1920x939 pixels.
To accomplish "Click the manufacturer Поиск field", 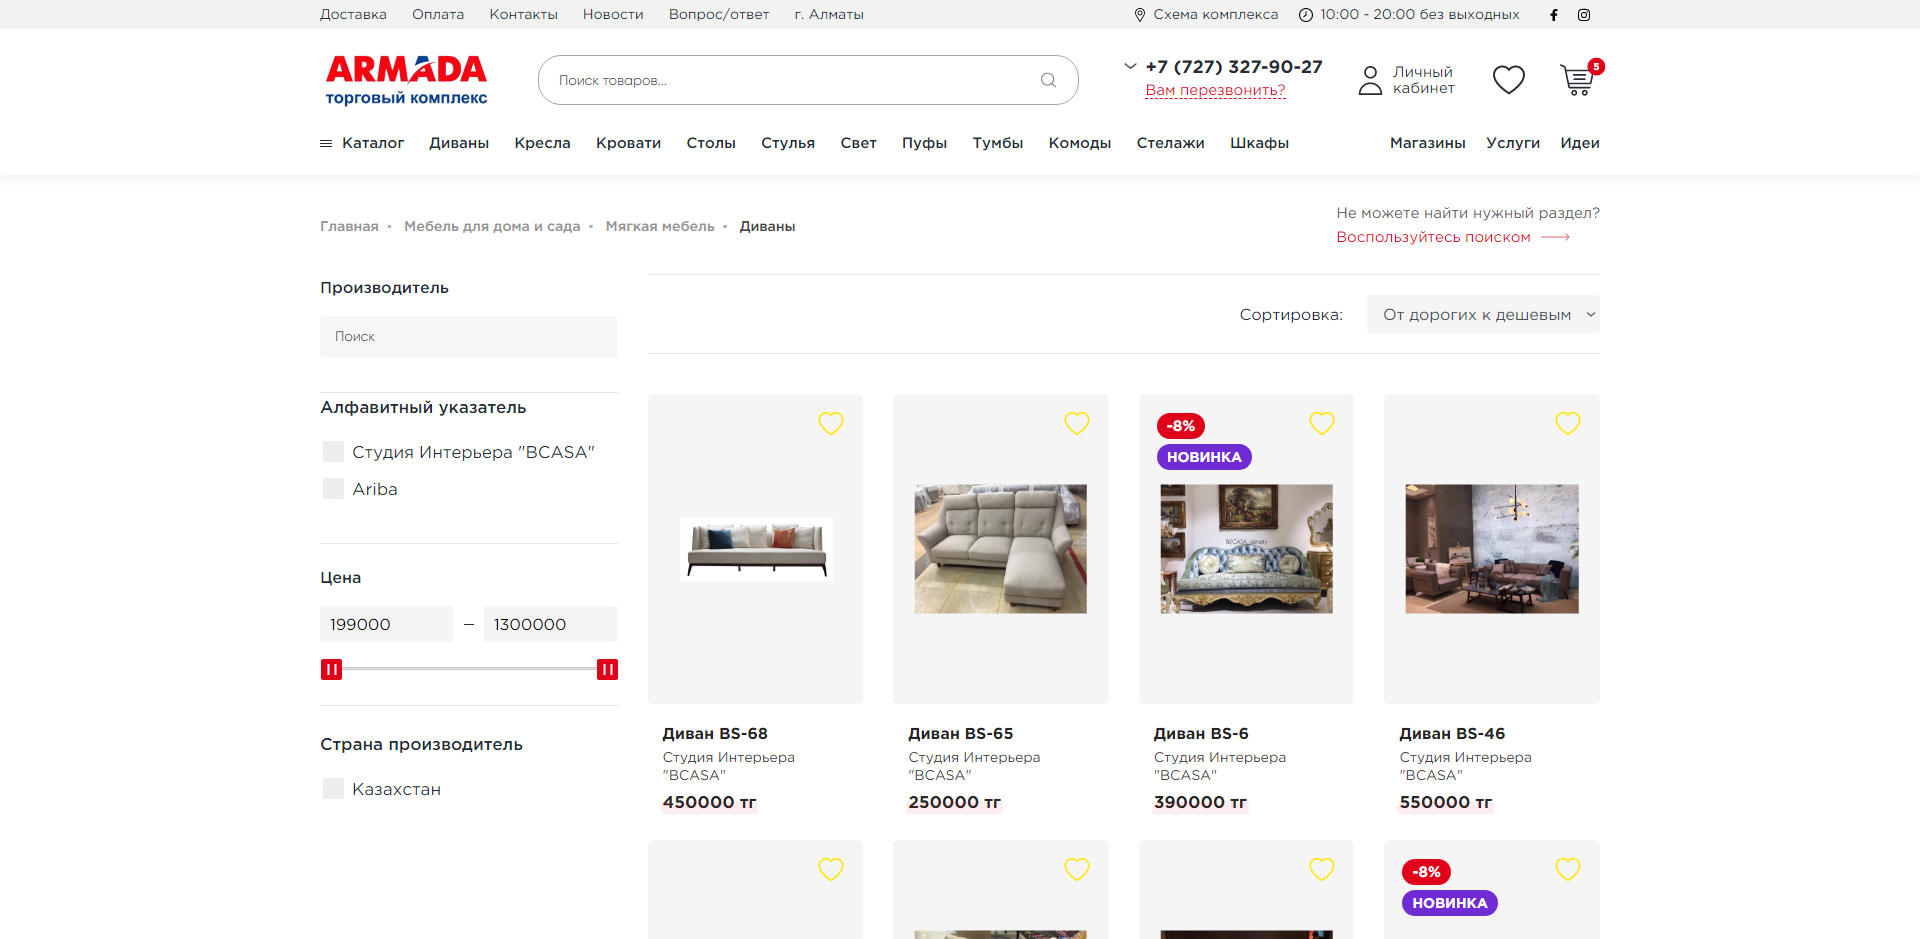I will (469, 336).
